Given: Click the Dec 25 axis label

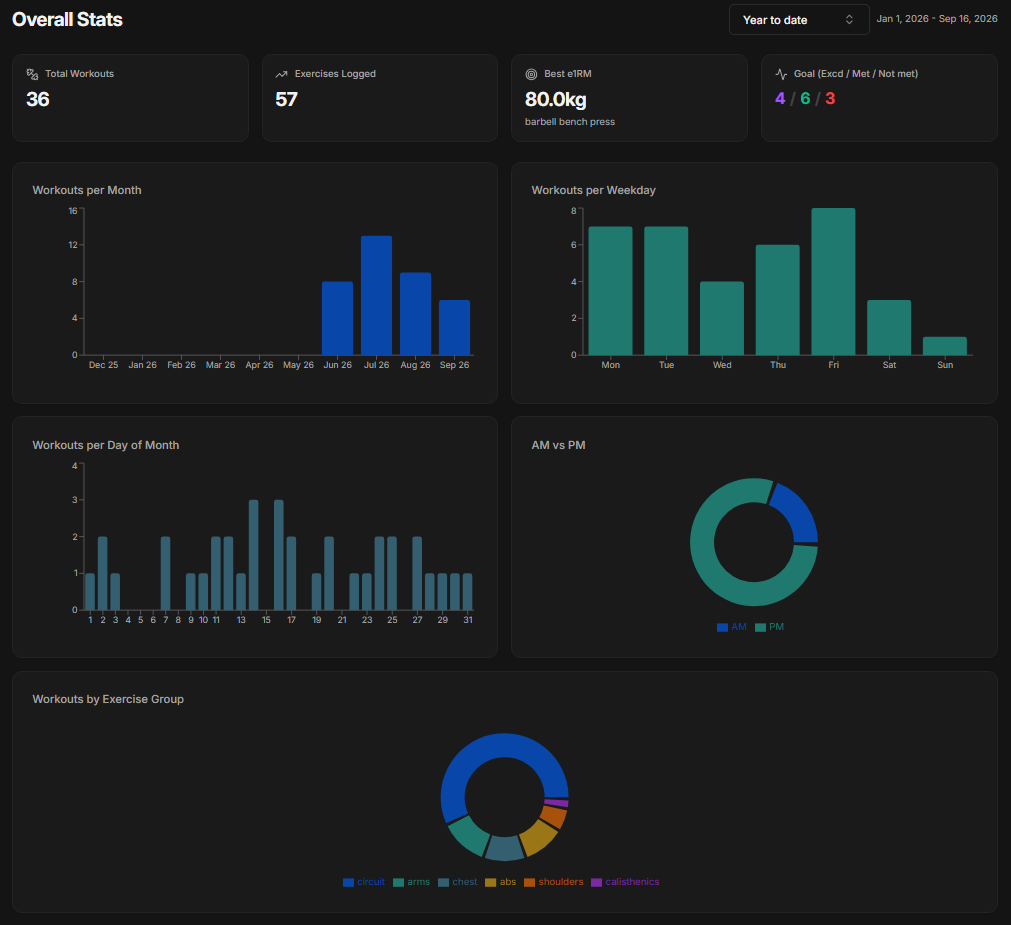Looking at the screenshot, I should tap(103, 365).
